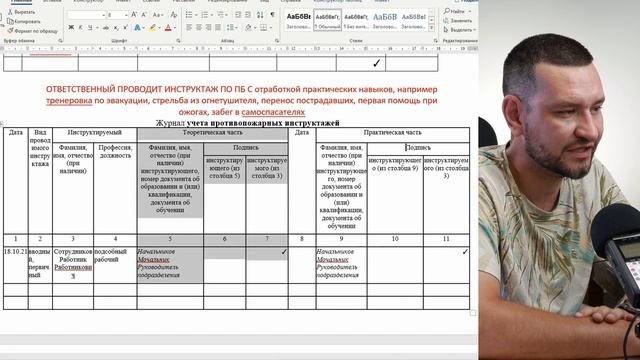Open the font size dropdown

tap(126, 15)
